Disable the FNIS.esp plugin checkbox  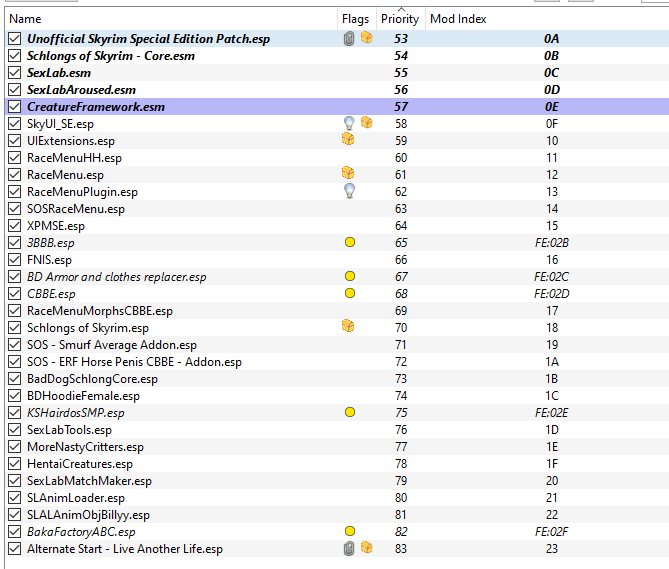coord(15,260)
